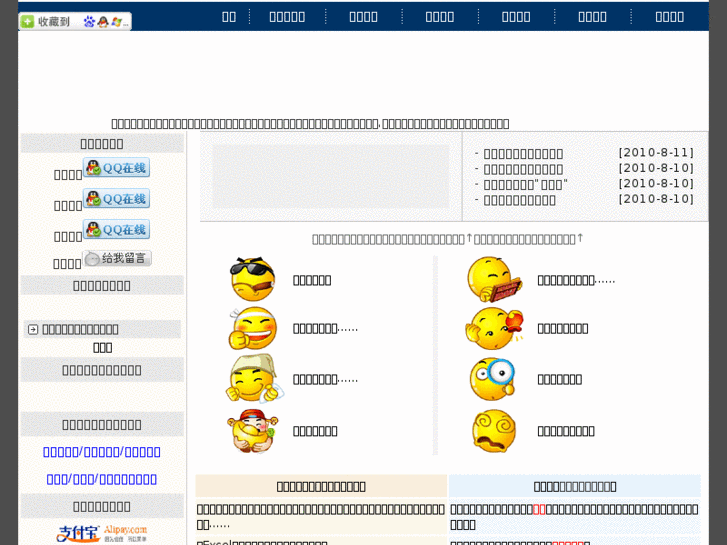Share via QQ penguin icon in bookmark bar
Viewport: 727px width, 545px height.
point(103,22)
